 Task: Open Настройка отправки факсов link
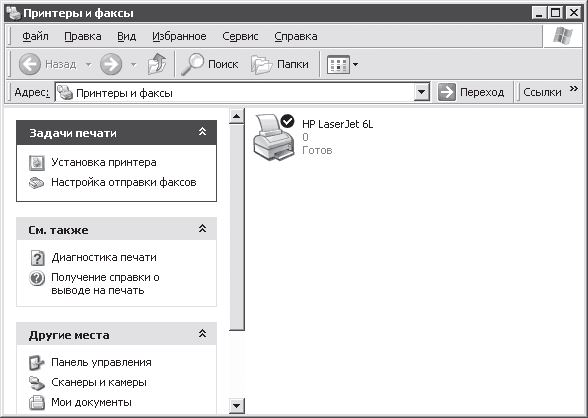click(124, 183)
